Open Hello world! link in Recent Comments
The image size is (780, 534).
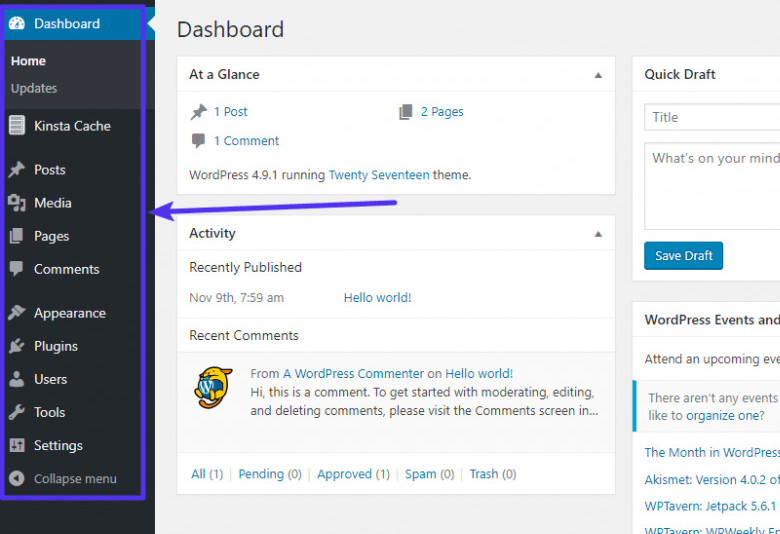[x=479, y=373]
